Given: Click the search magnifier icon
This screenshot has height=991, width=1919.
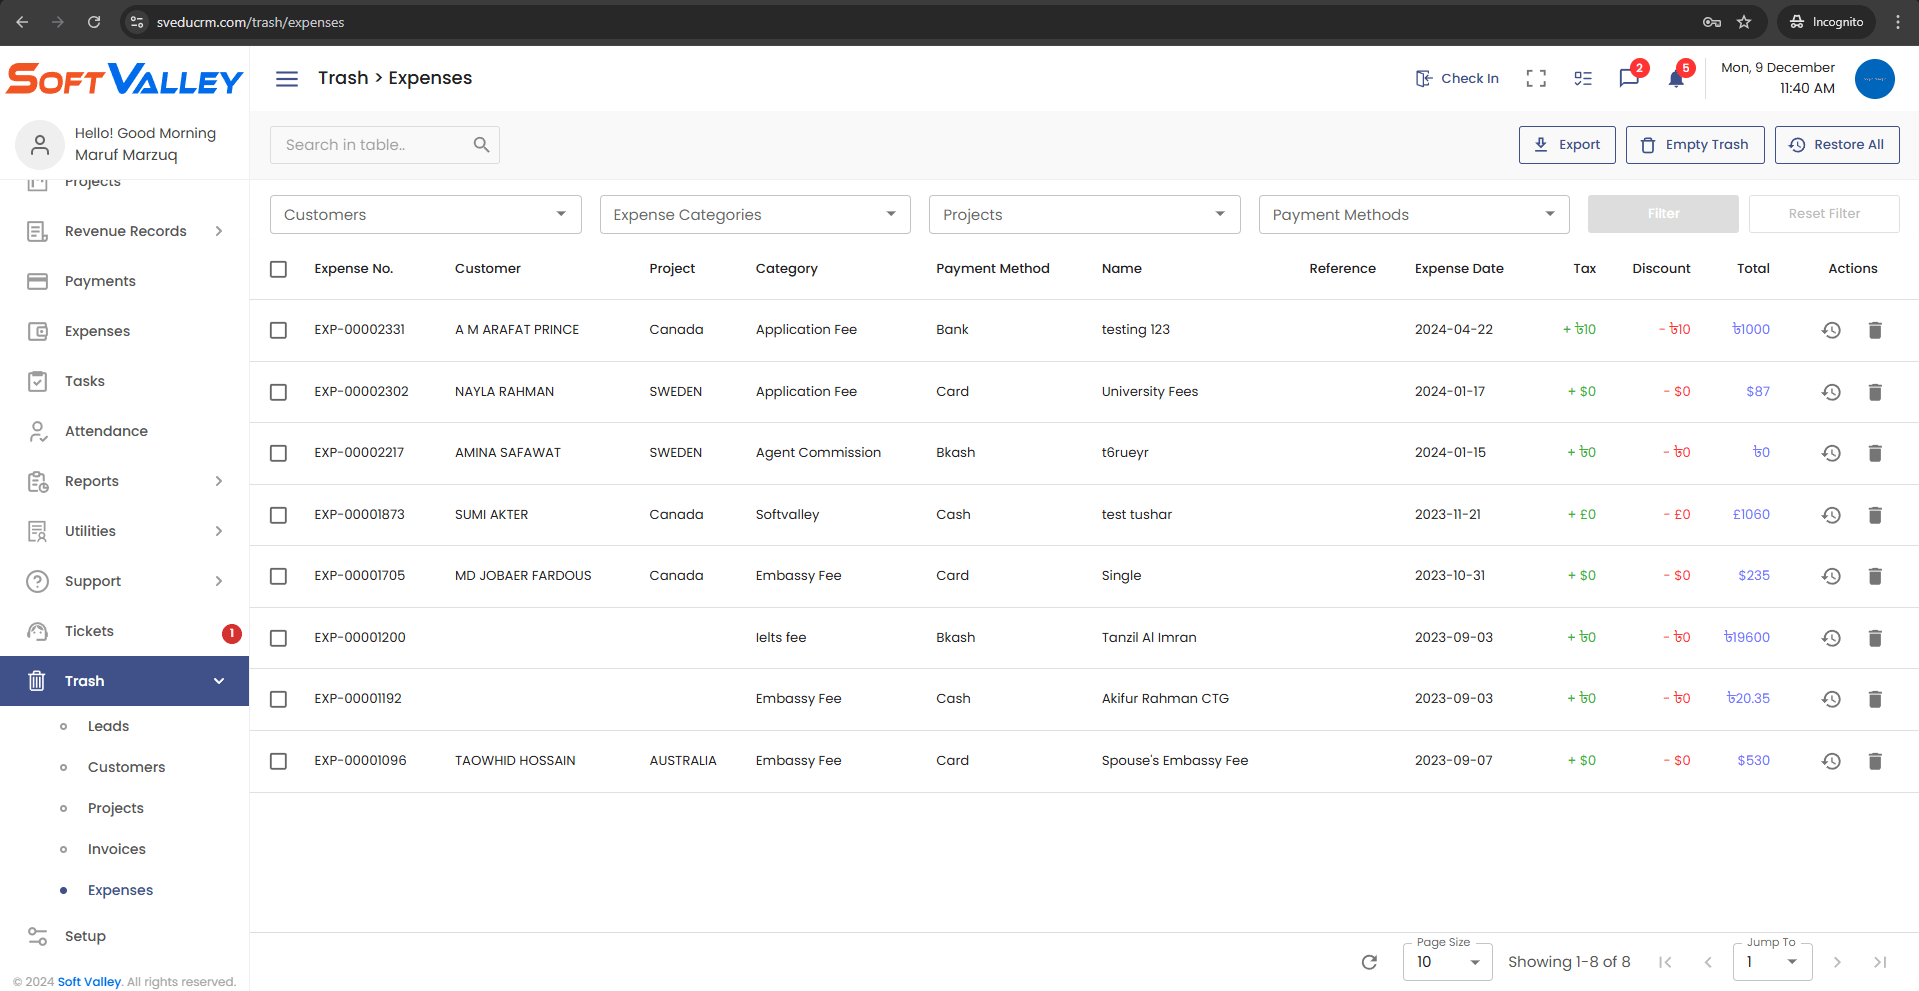Looking at the screenshot, I should pos(481,145).
